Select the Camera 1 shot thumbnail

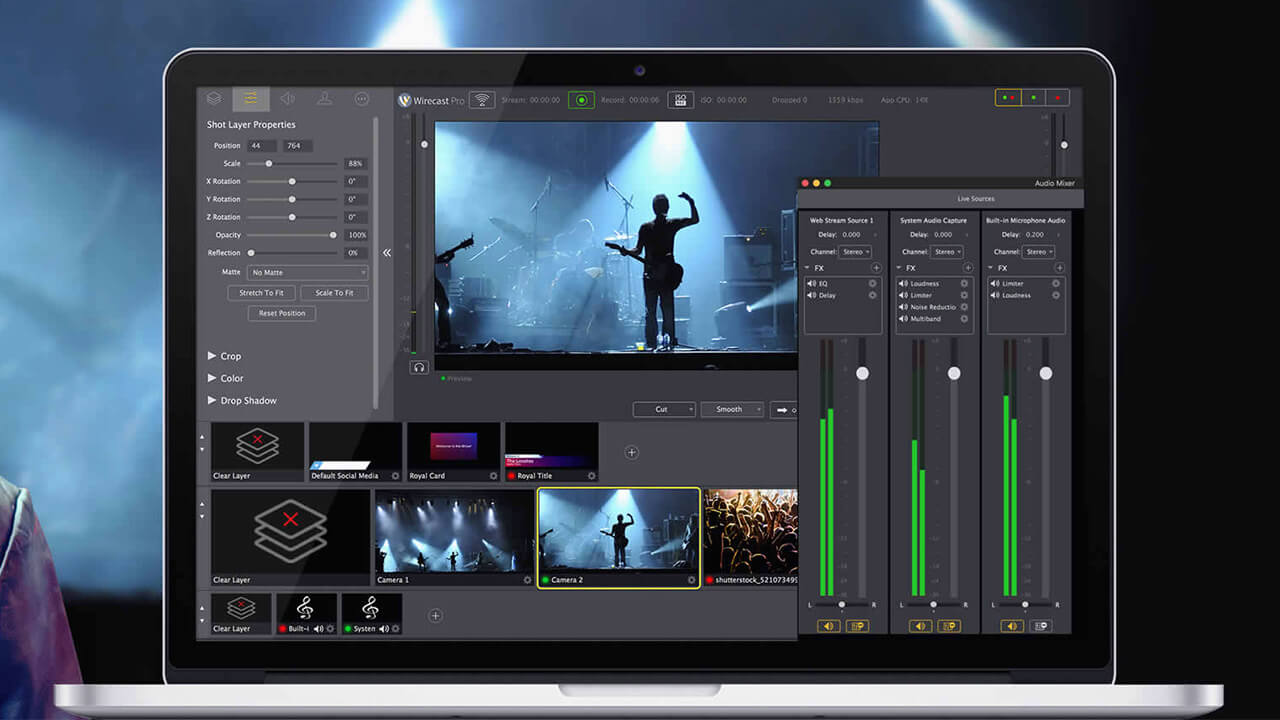tap(452, 535)
